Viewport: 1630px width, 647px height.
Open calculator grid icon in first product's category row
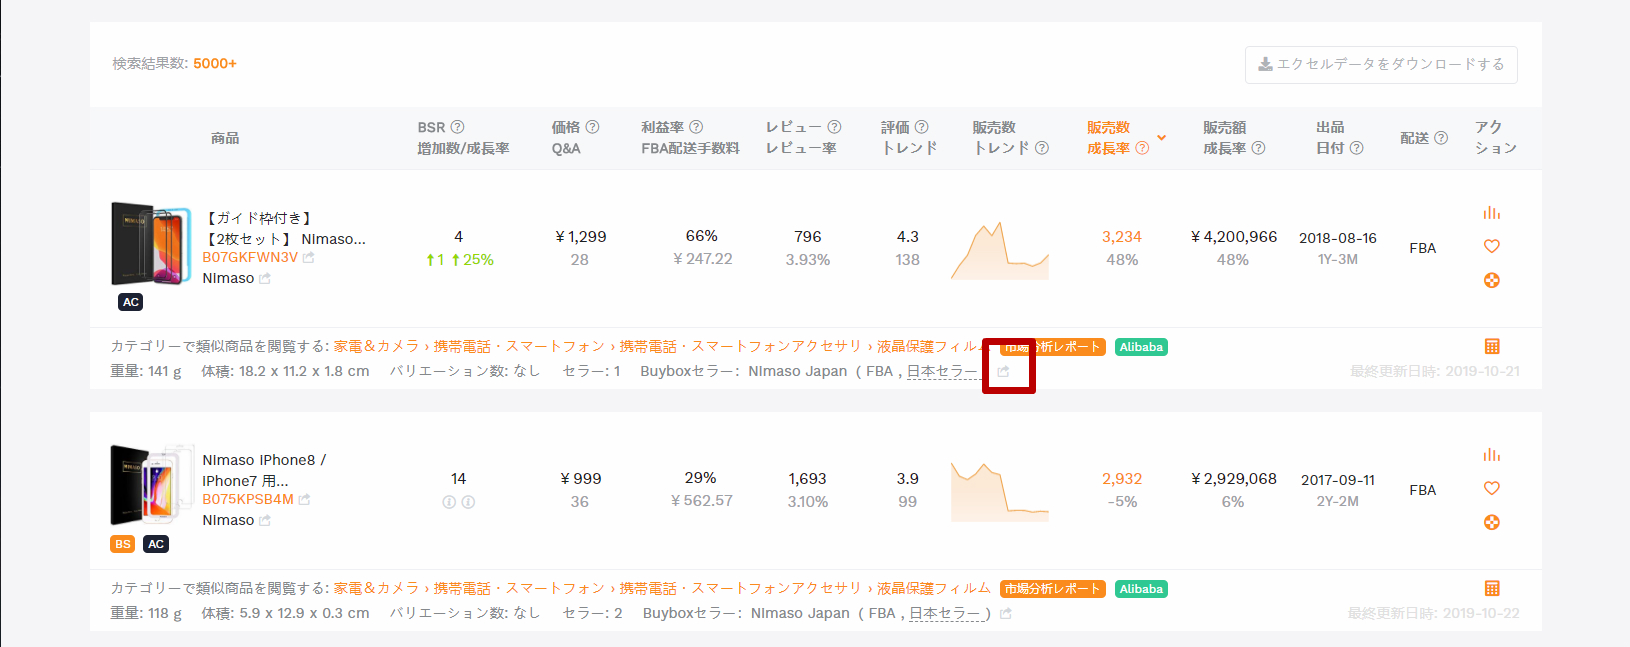click(x=1492, y=346)
